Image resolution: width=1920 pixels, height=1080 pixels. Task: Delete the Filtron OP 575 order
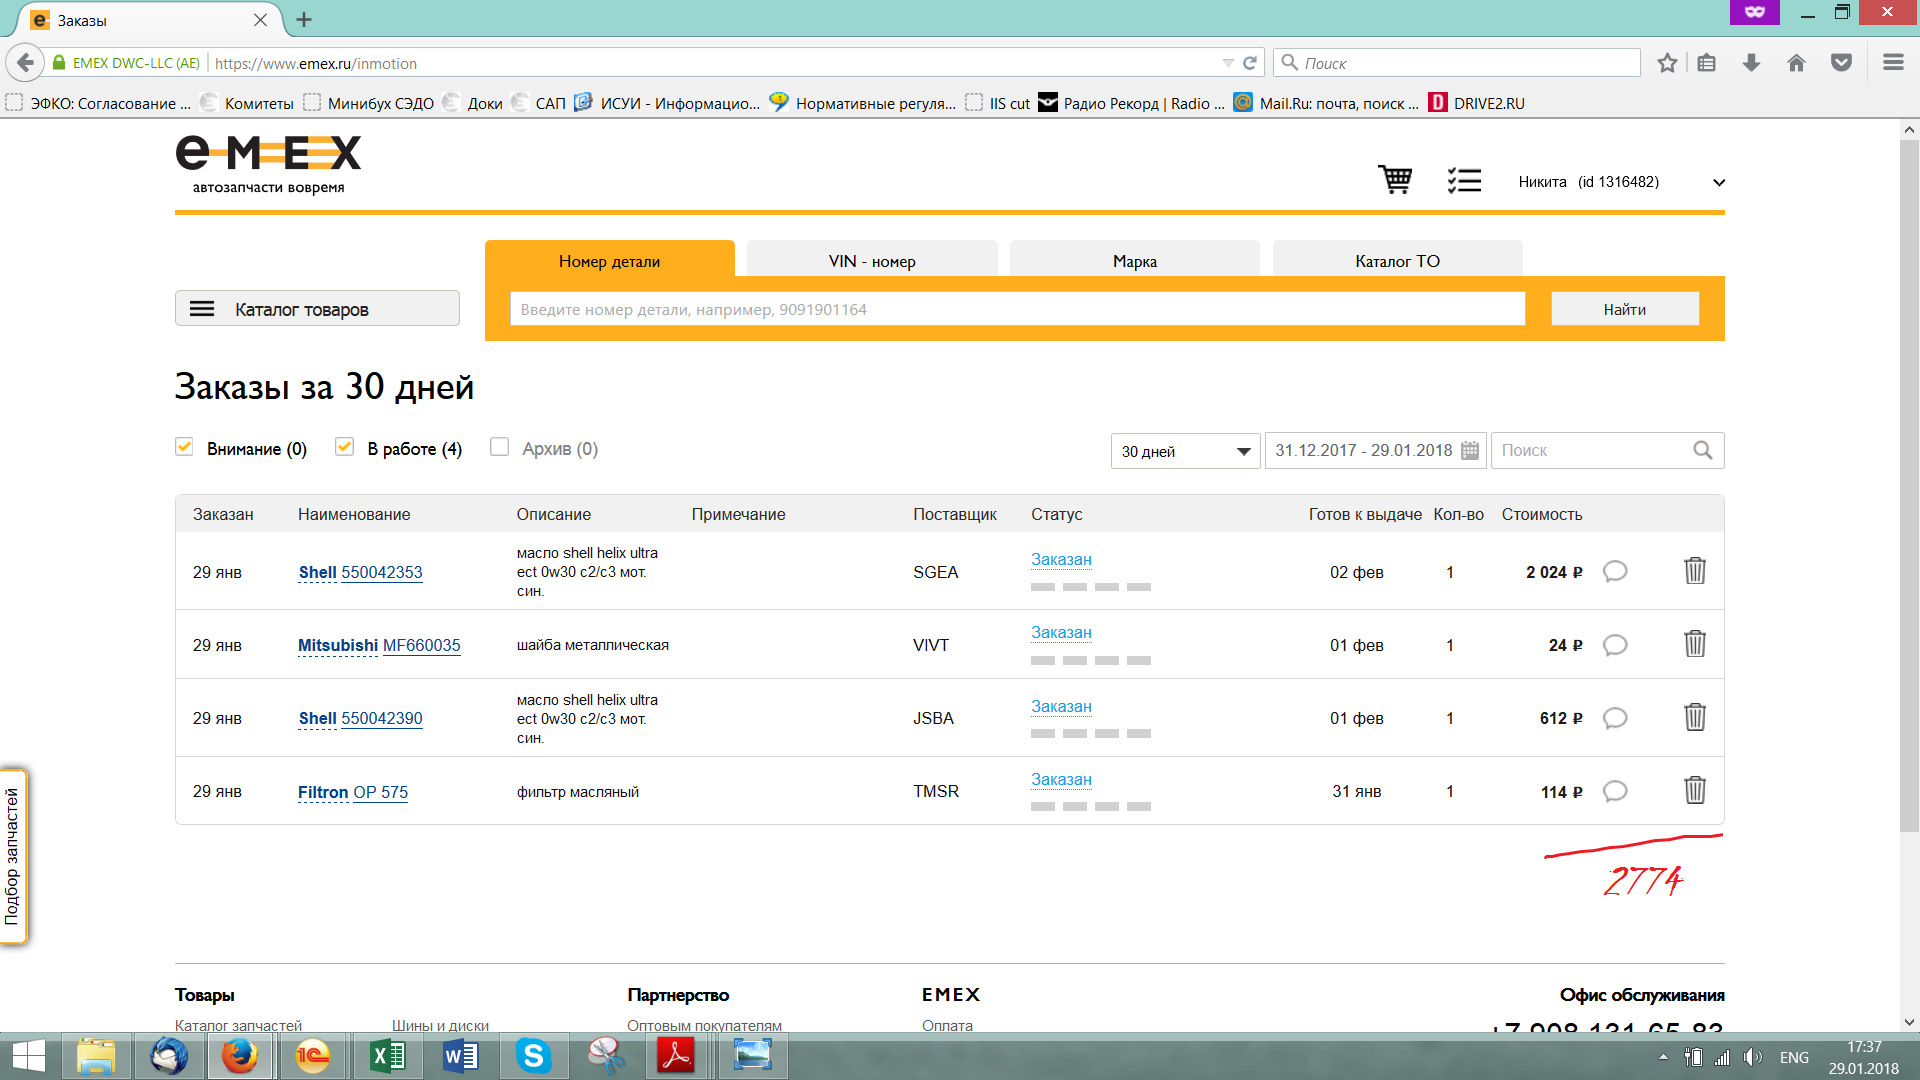(1694, 791)
